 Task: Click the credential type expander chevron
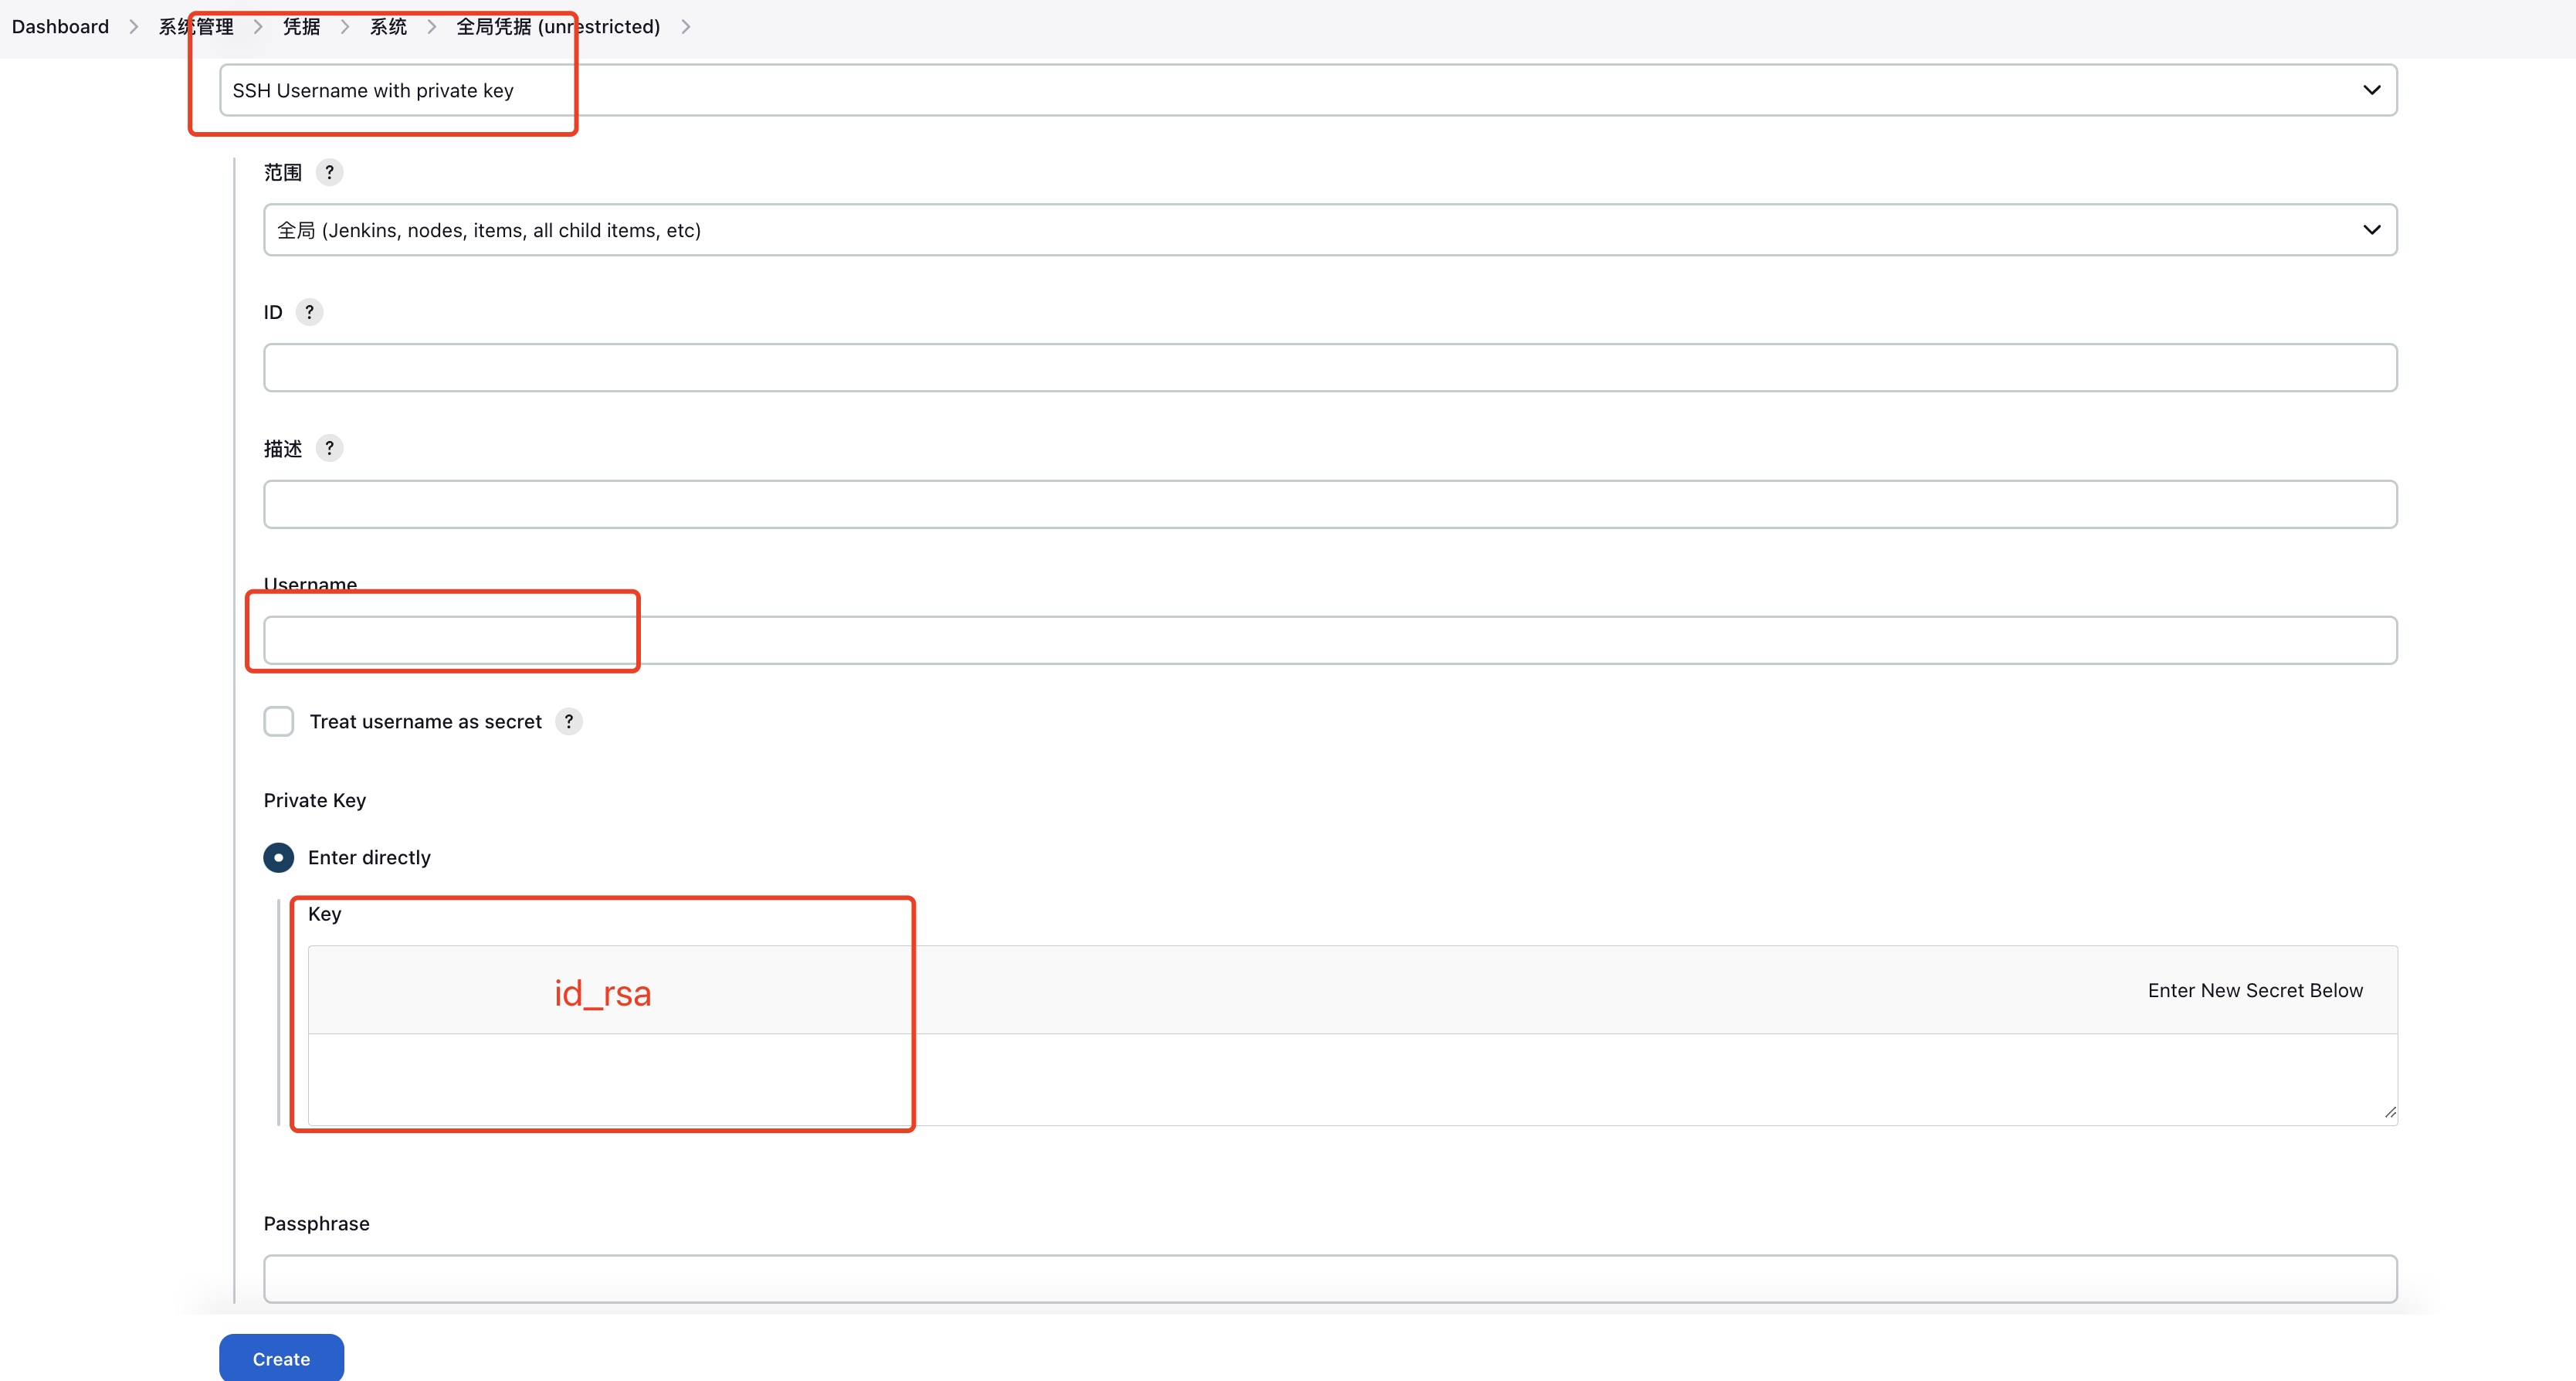click(x=2371, y=90)
